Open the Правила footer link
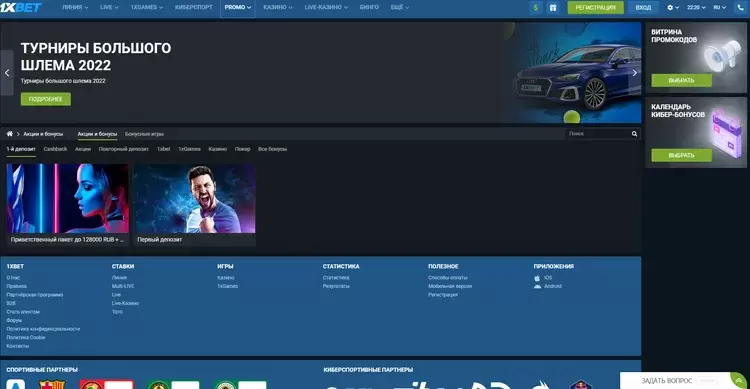The height and width of the screenshot is (389, 750). (x=17, y=286)
